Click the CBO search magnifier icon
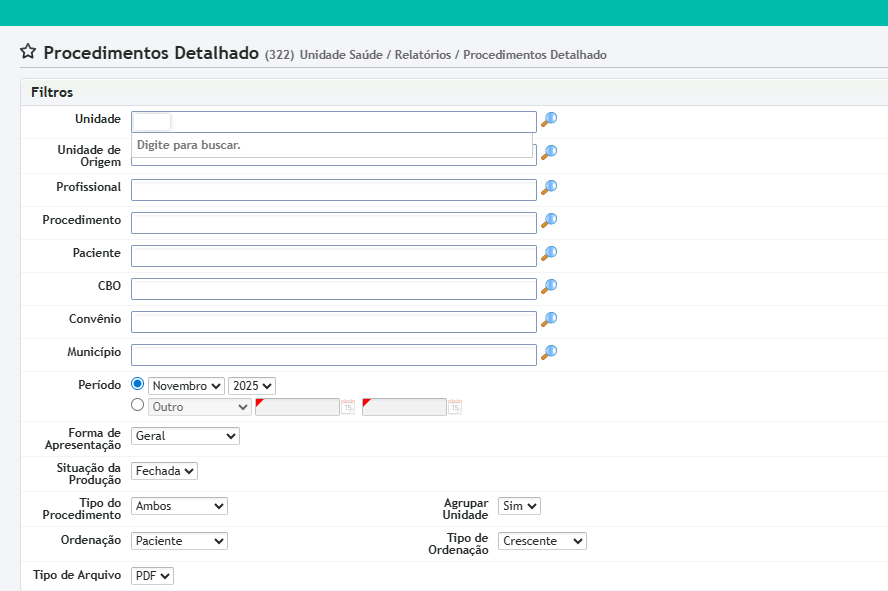The image size is (888, 591). click(x=549, y=287)
